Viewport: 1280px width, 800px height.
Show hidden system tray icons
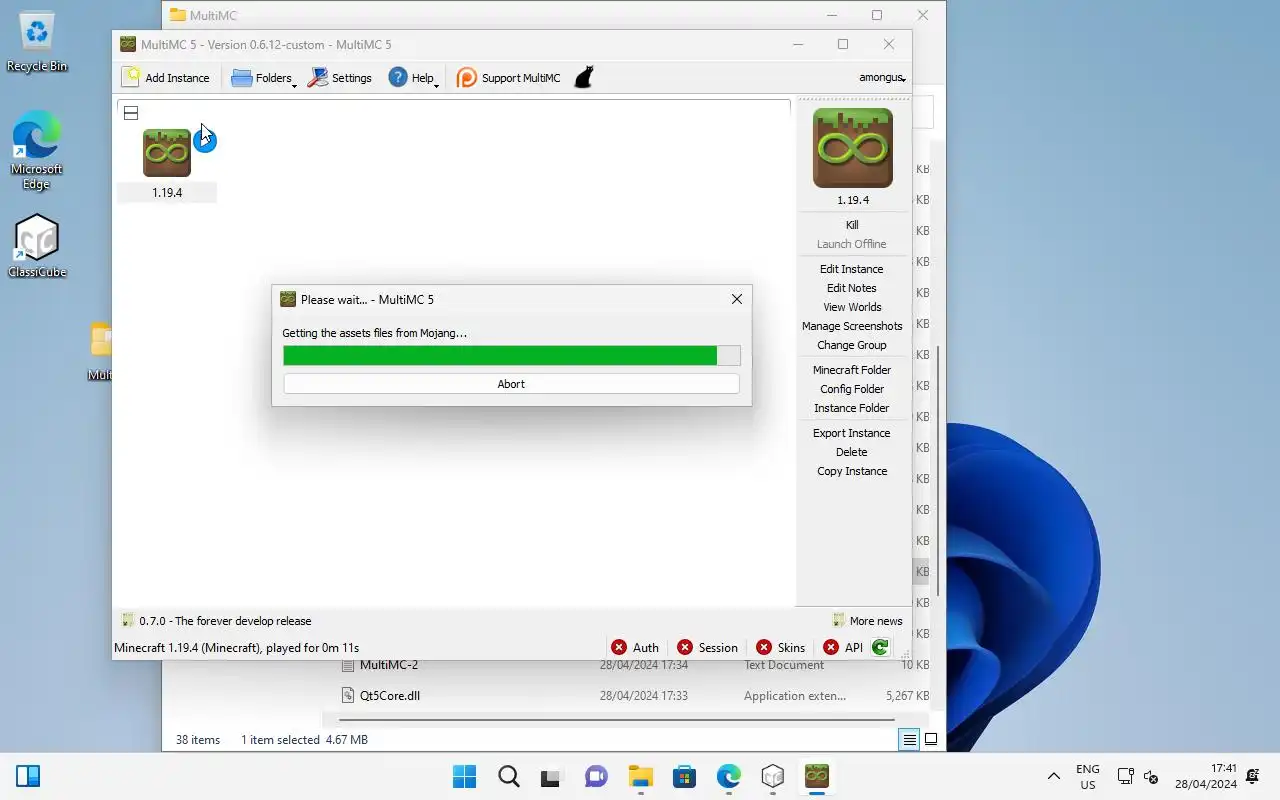pos(1053,776)
